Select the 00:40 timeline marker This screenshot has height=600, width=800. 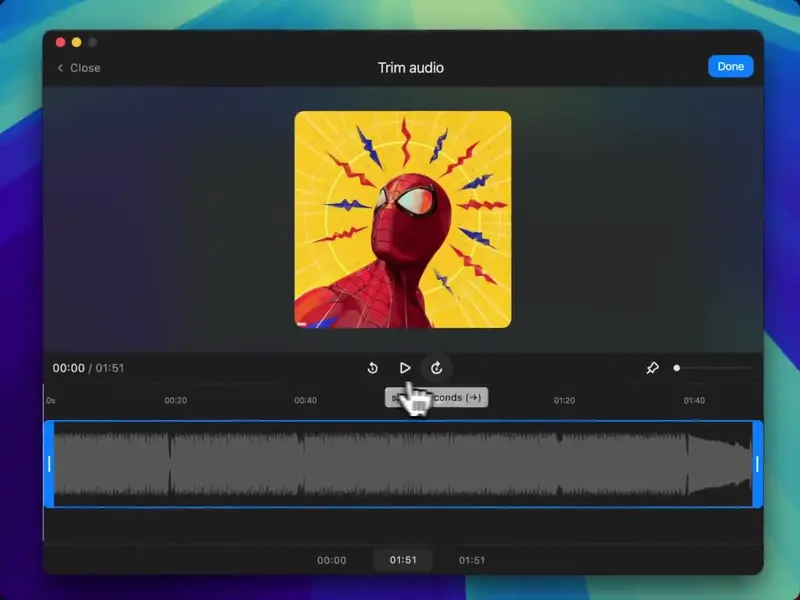[305, 401]
